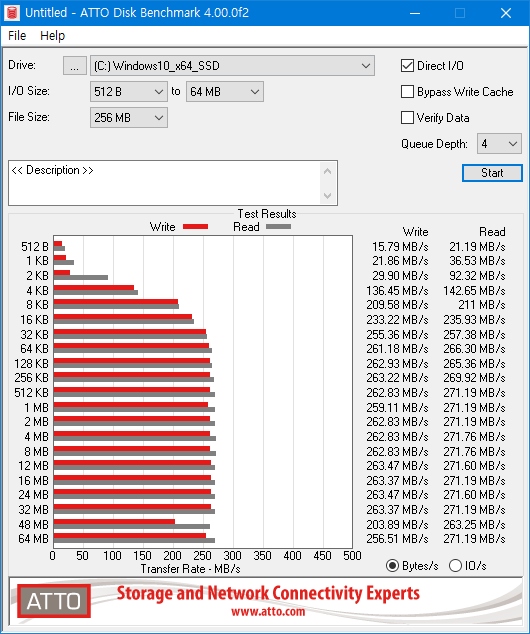
Task: Click the 512 B read value 21.19 MB/s
Action: pyautogui.click(x=477, y=247)
